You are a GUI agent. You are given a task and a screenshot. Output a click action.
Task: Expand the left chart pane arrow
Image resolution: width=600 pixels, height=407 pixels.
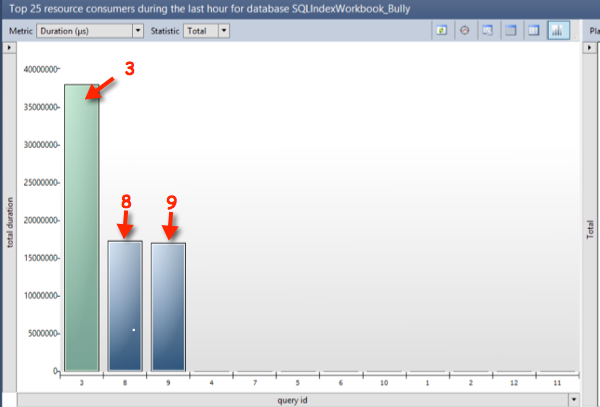(9, 48)
